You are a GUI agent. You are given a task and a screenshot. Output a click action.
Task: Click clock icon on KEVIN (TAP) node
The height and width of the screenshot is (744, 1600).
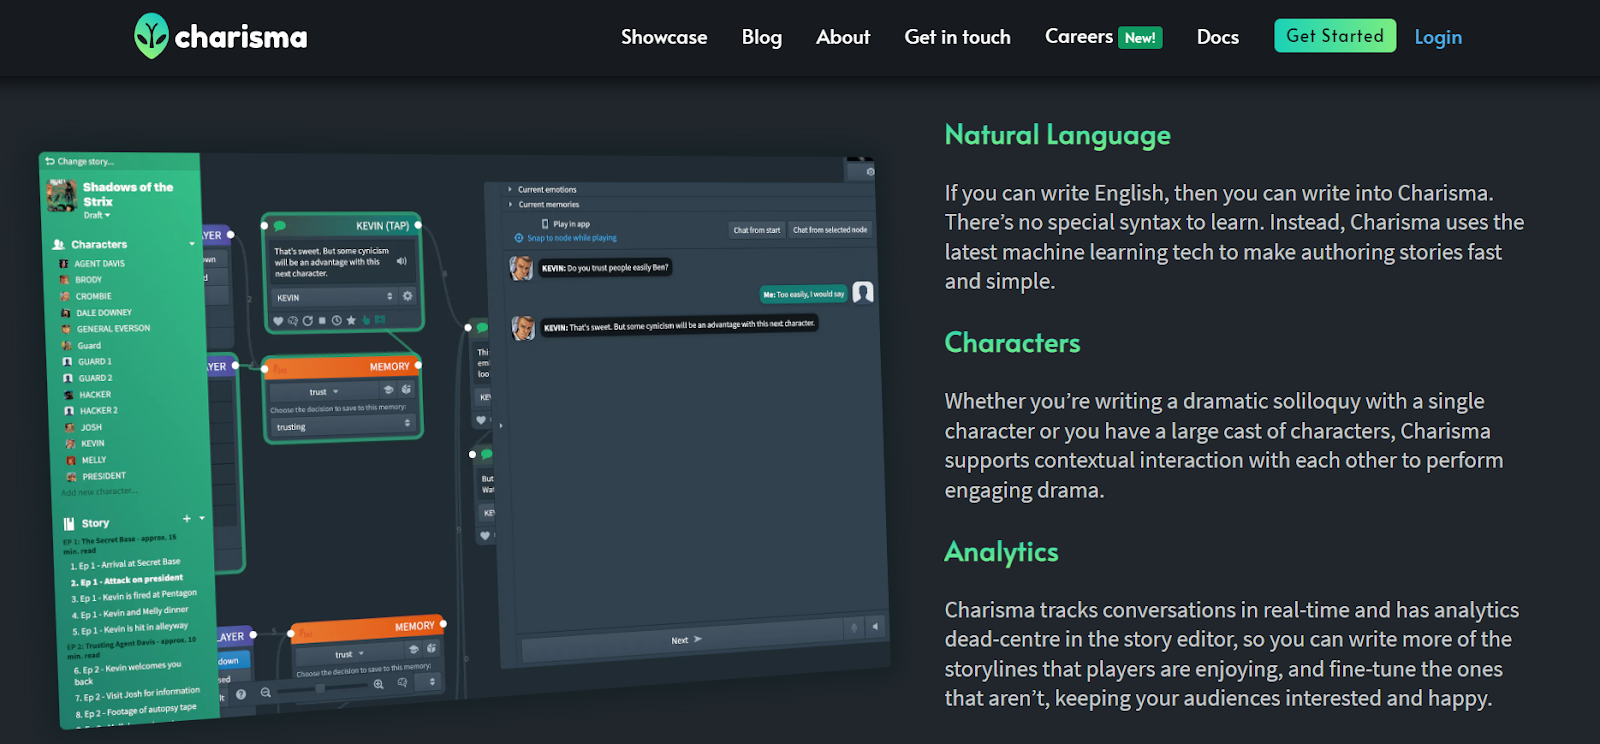coord(337,321)
